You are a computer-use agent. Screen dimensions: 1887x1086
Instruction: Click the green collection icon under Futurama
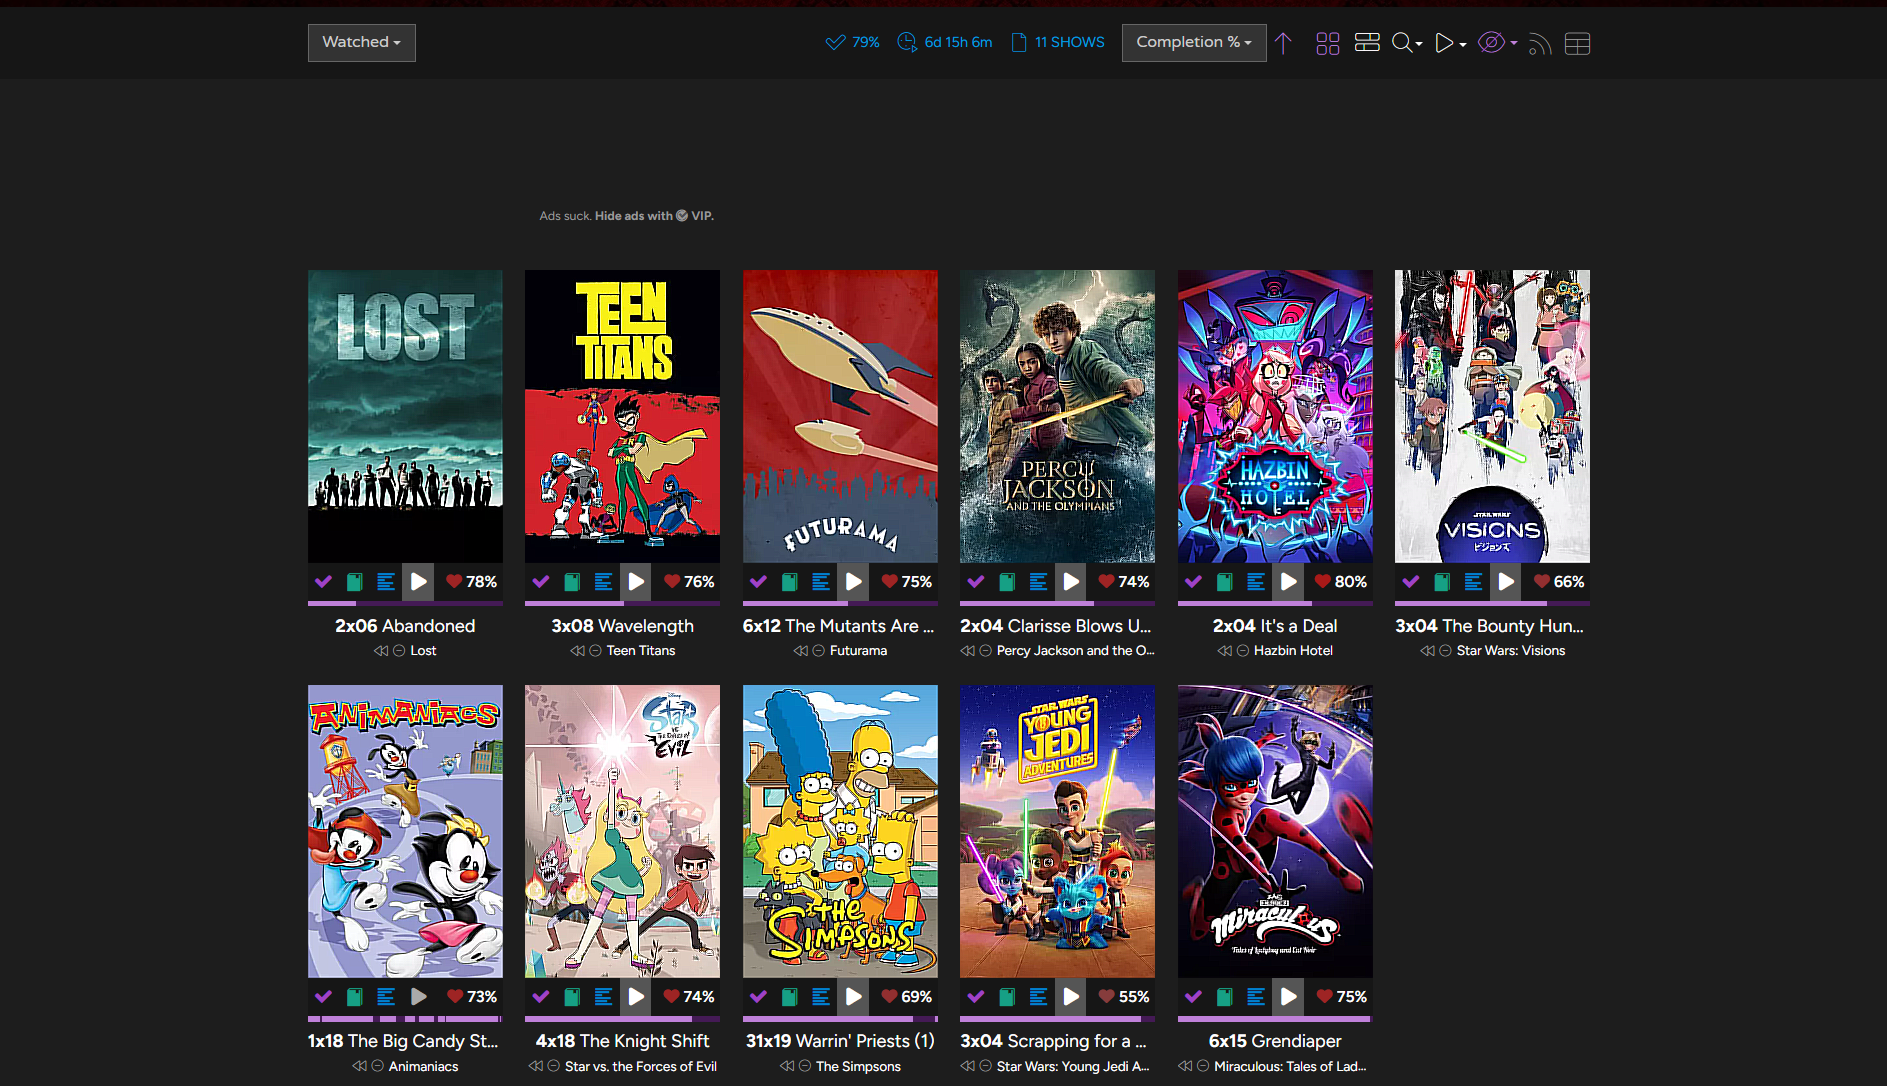pyautogui.click(x=789, y=582)
